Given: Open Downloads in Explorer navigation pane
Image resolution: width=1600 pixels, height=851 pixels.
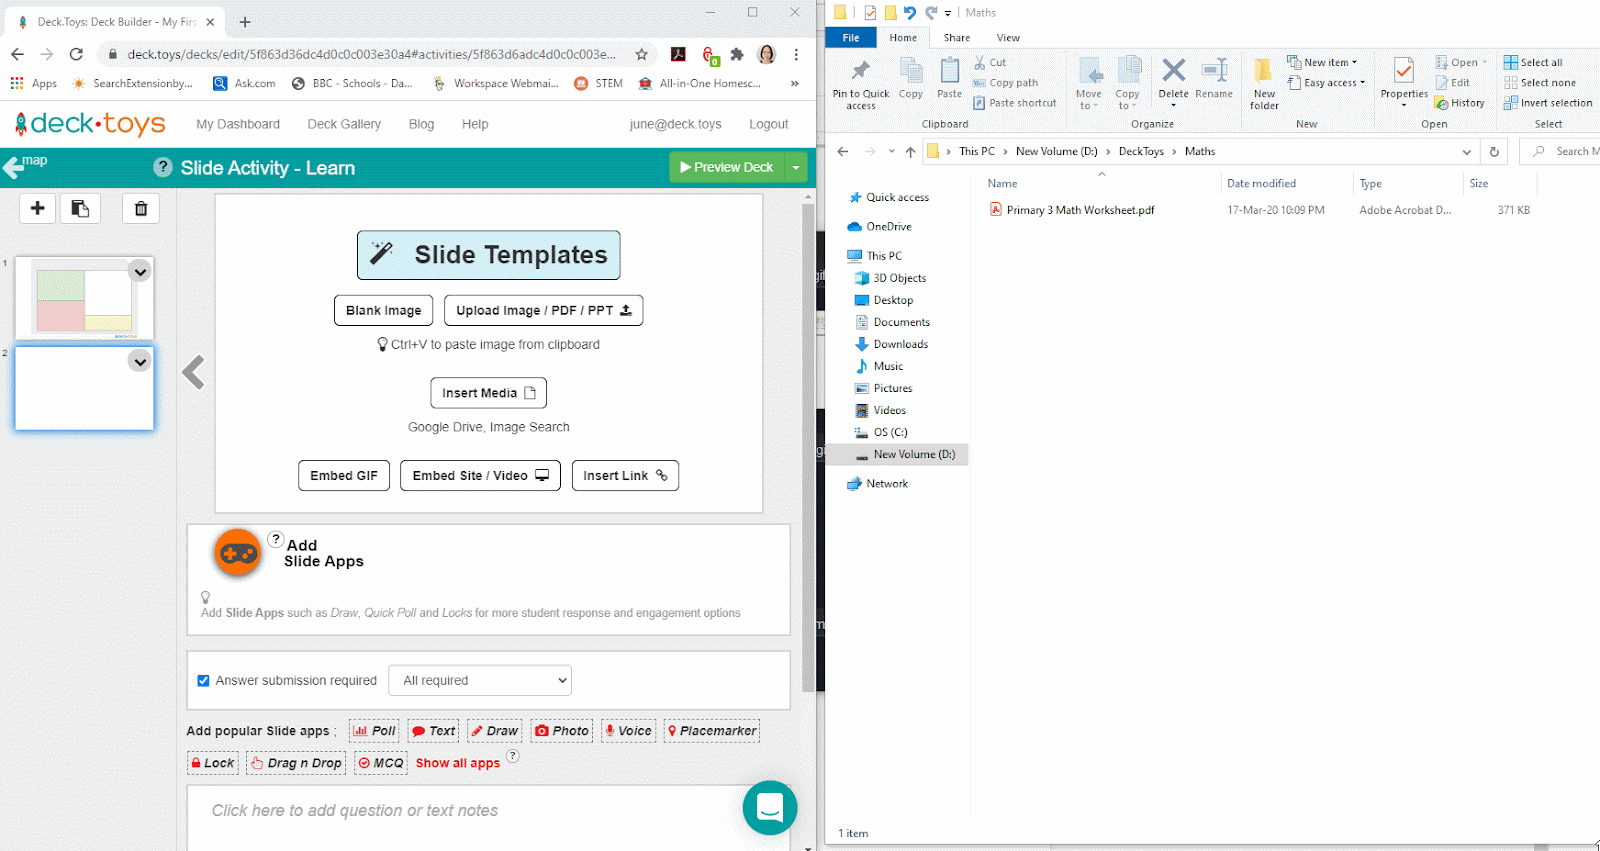Looking at the screenshot, I should [x=900, y=344].
